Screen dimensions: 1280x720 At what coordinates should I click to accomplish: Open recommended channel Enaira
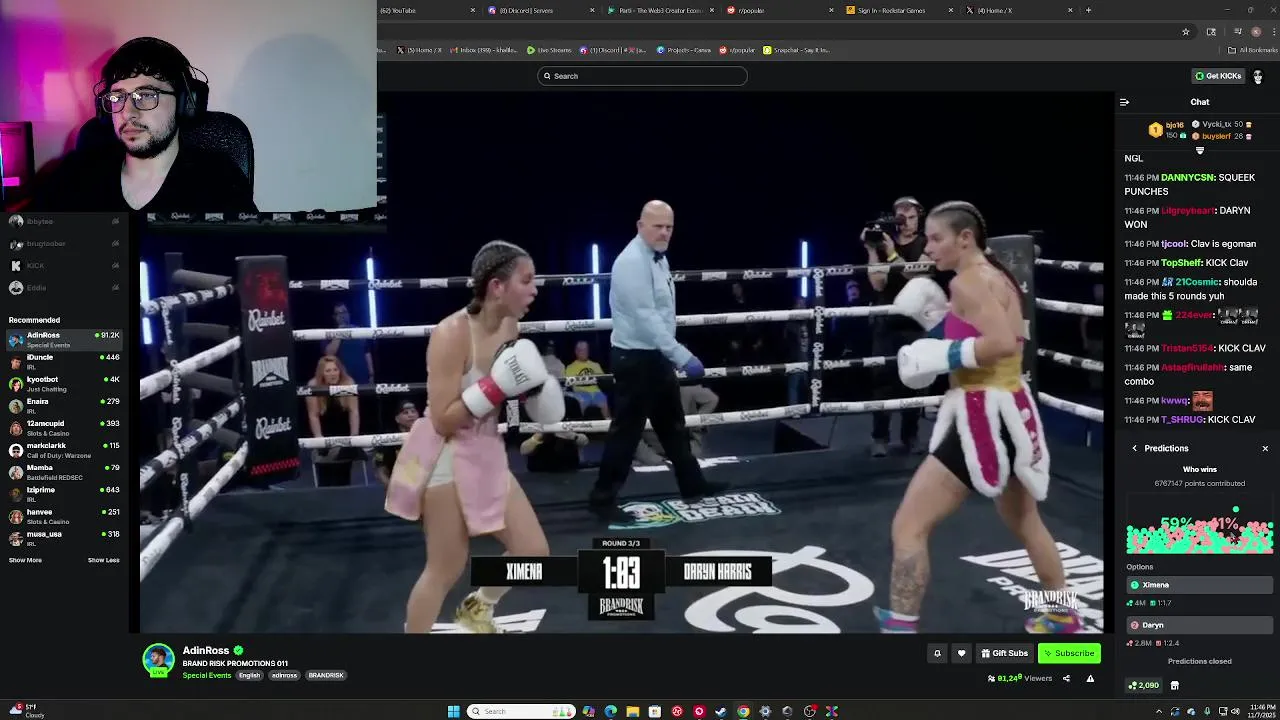(64, 406)
